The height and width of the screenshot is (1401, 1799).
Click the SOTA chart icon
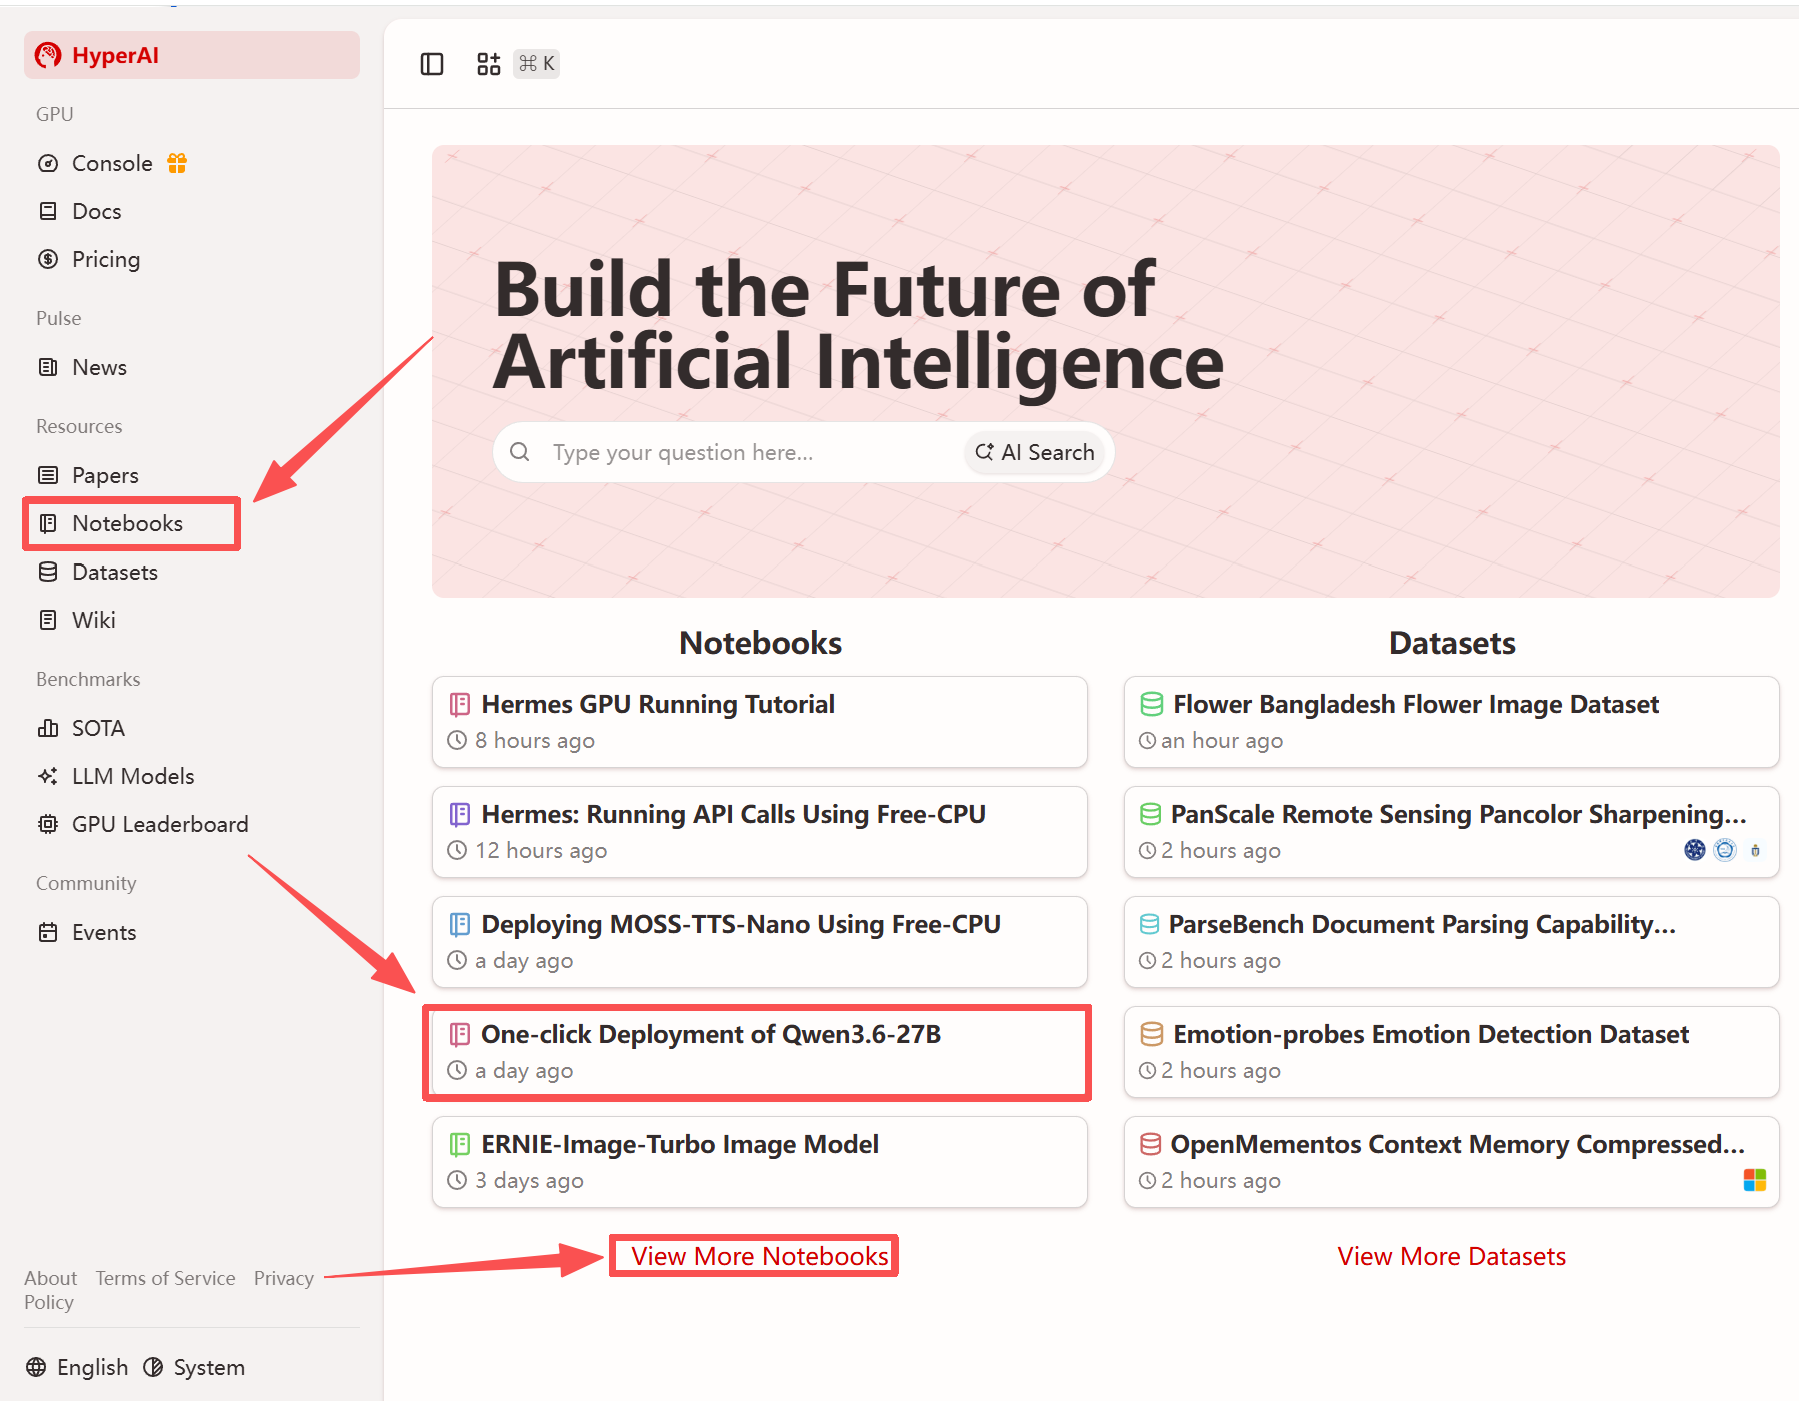click(48, 728)
